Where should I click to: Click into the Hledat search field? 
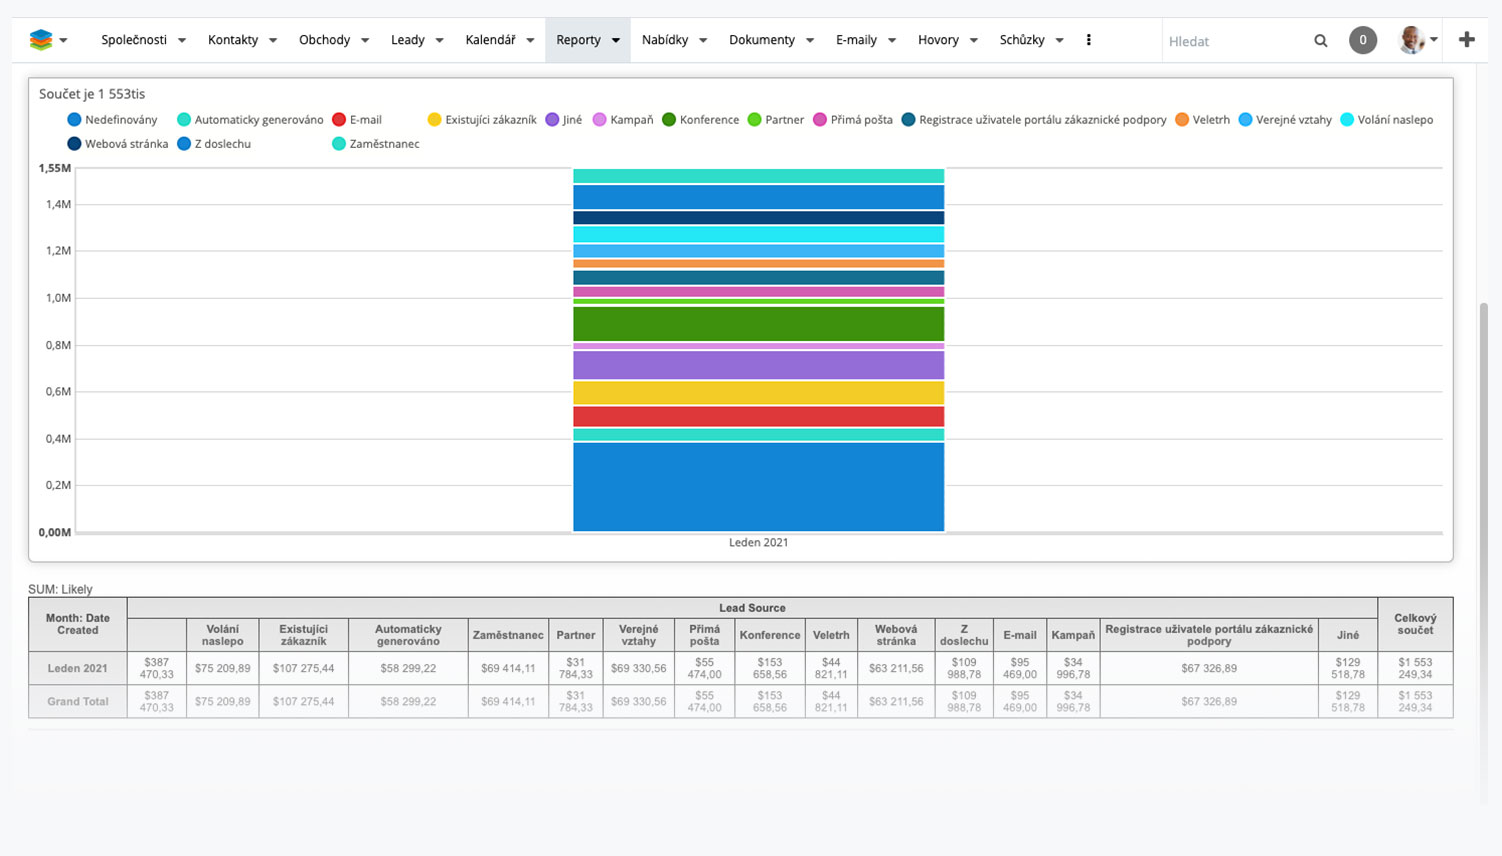1235,41
